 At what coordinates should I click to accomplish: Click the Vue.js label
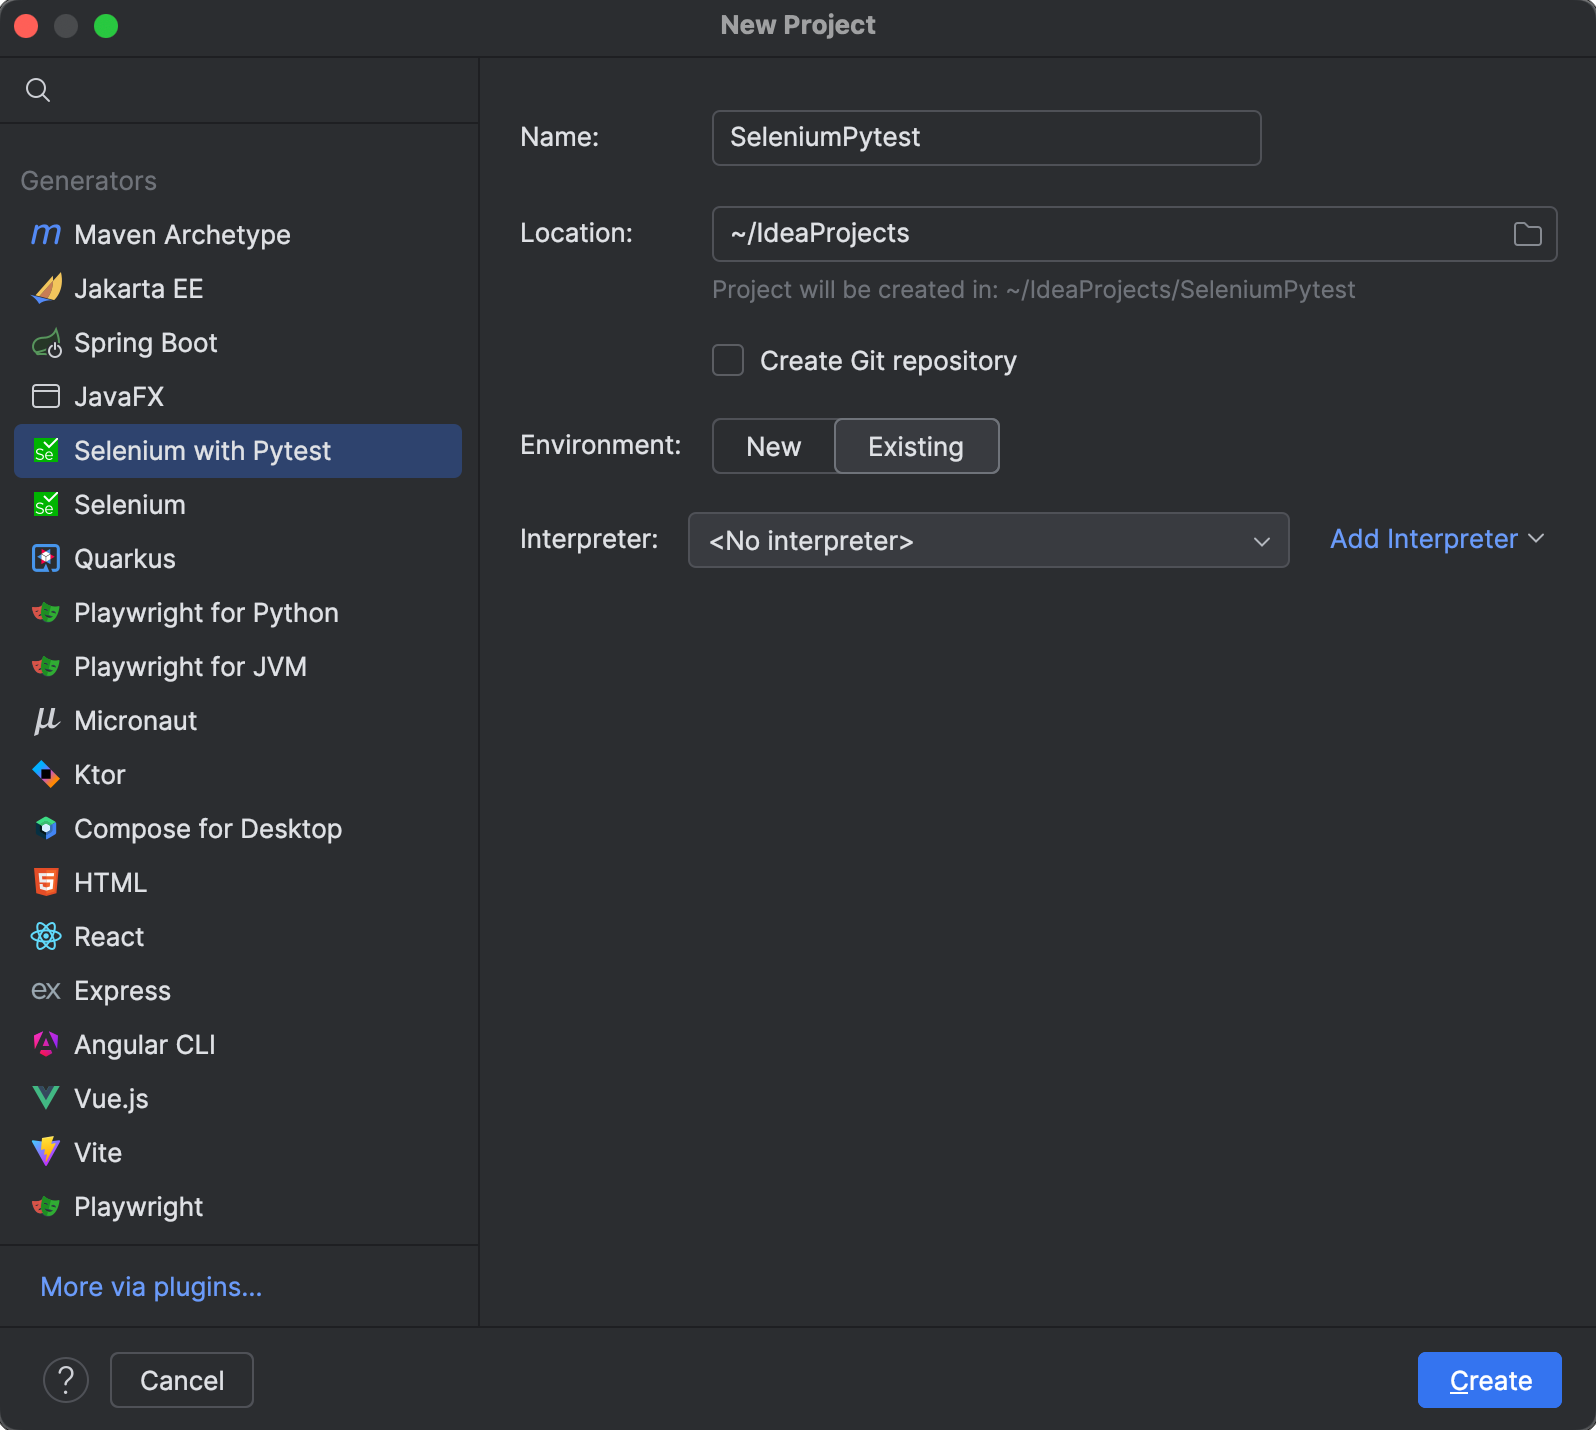[111, 1099]
